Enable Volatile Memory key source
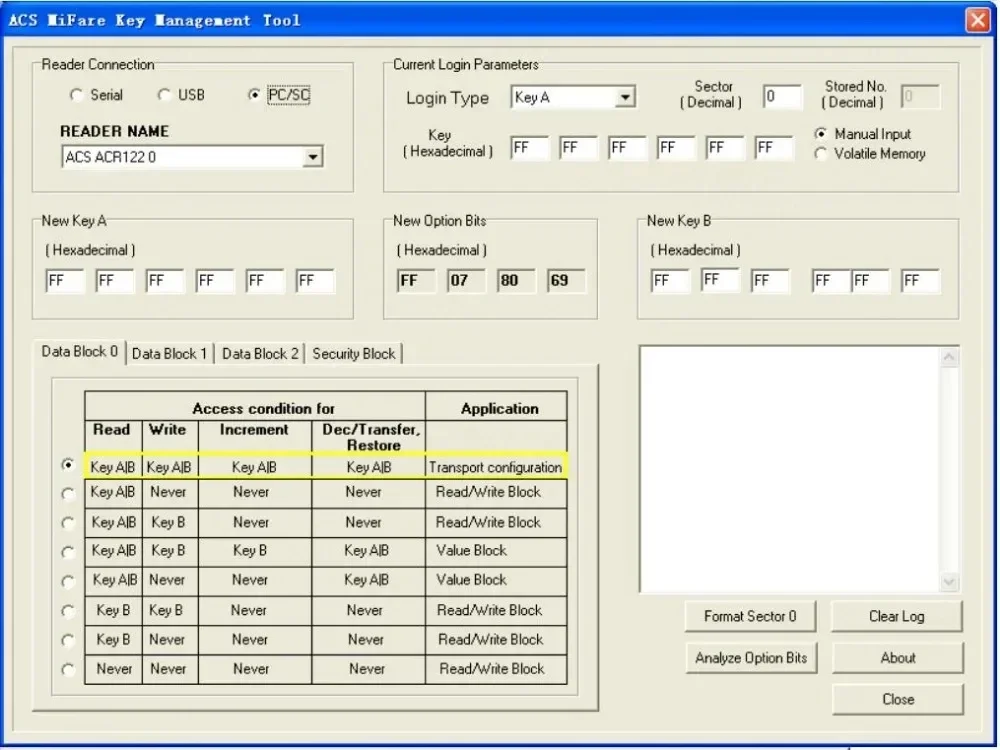Image resolution: width=1000 pixels, height=750 pixels. [821, 154]
